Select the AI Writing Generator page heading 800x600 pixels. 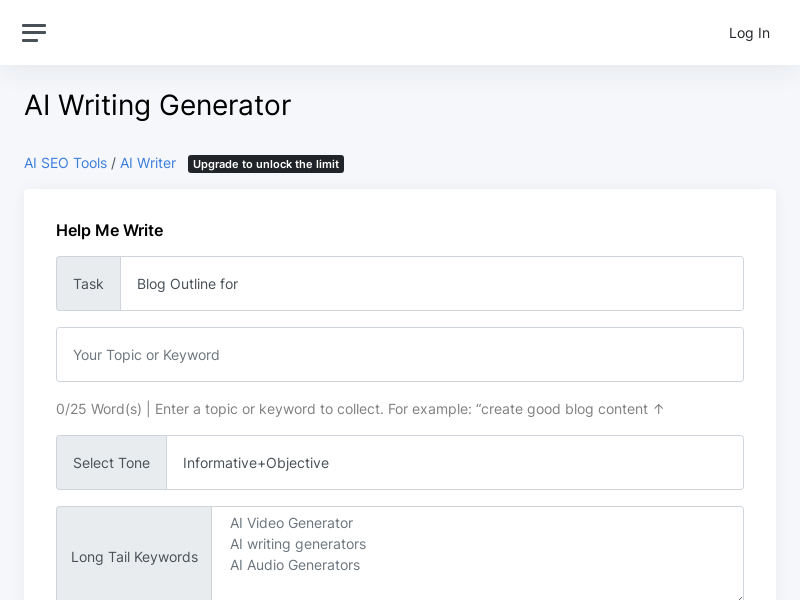point(157,105)
